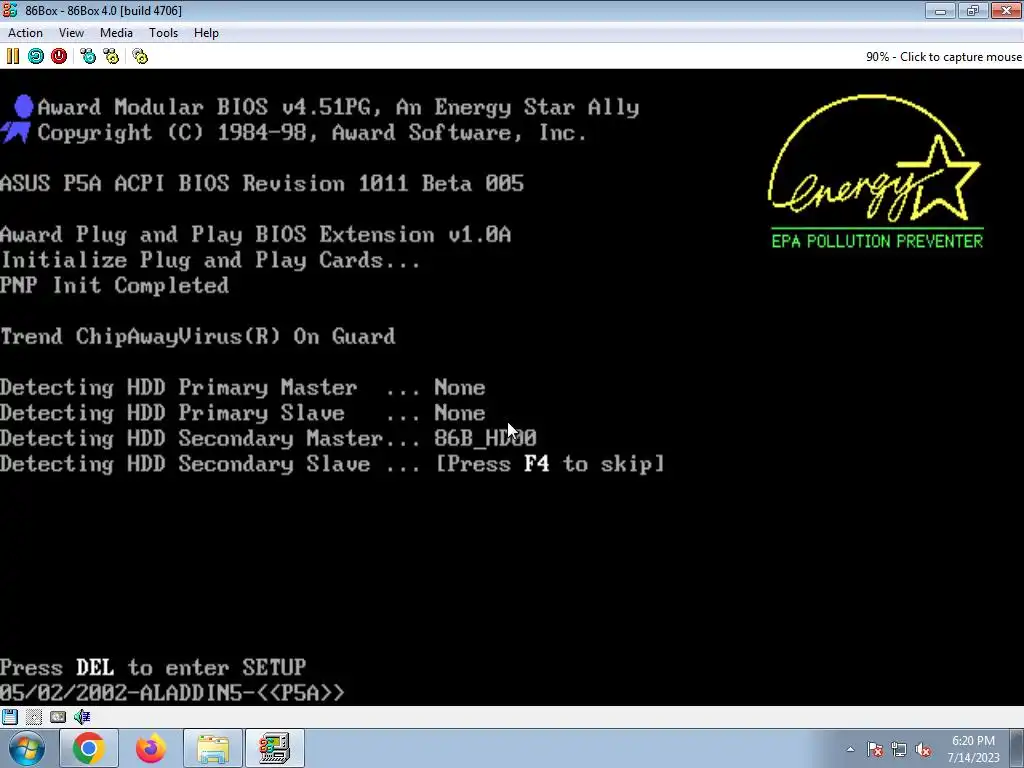Open the Help menu
Viewport: 1024px width, 768px height.
tap(206, 33)
